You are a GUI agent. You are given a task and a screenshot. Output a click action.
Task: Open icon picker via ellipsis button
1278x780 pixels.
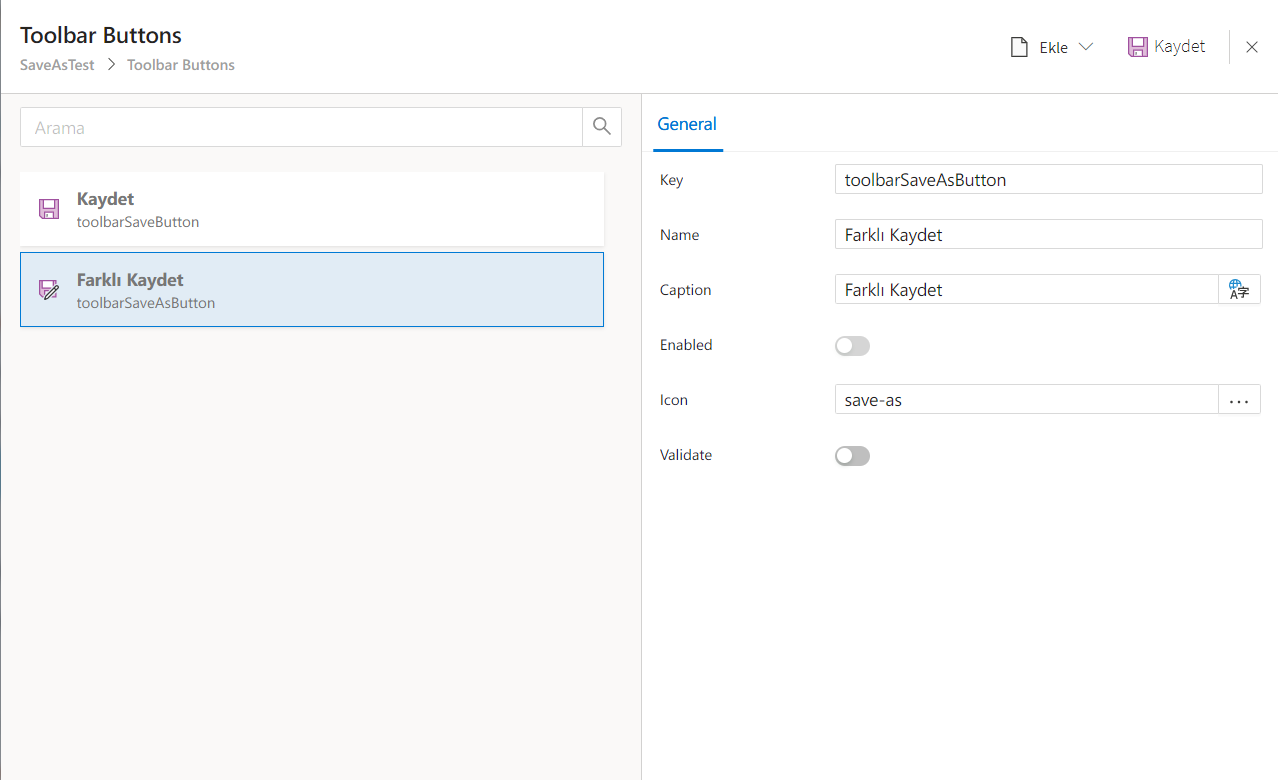pyautogui.click(x=1239, y=400)
